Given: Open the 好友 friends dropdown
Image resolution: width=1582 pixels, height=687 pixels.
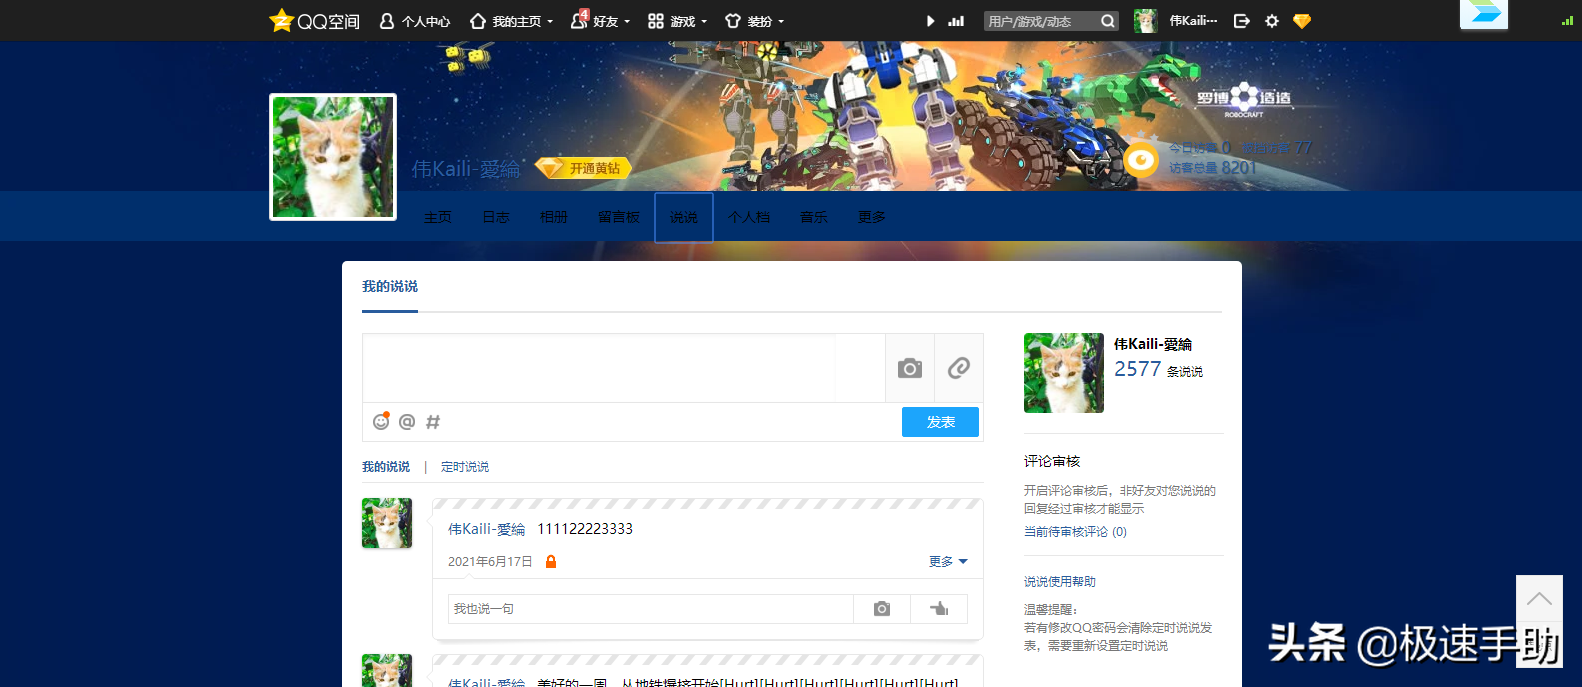Looking at the screenshot, I should click(601, 21).
